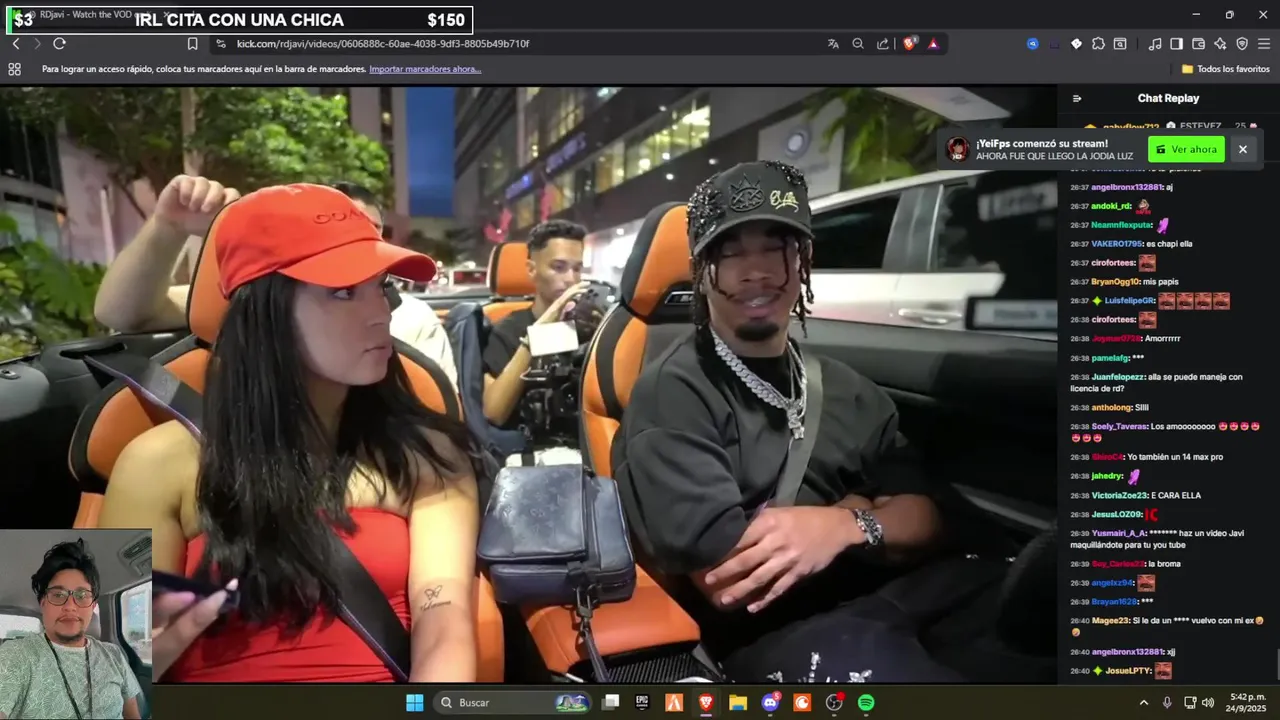The width and height of the screenshot is (1280, 720).
Task: Click username Yusmairi_A_A in chat
Action: click(x=1119, y=533)
